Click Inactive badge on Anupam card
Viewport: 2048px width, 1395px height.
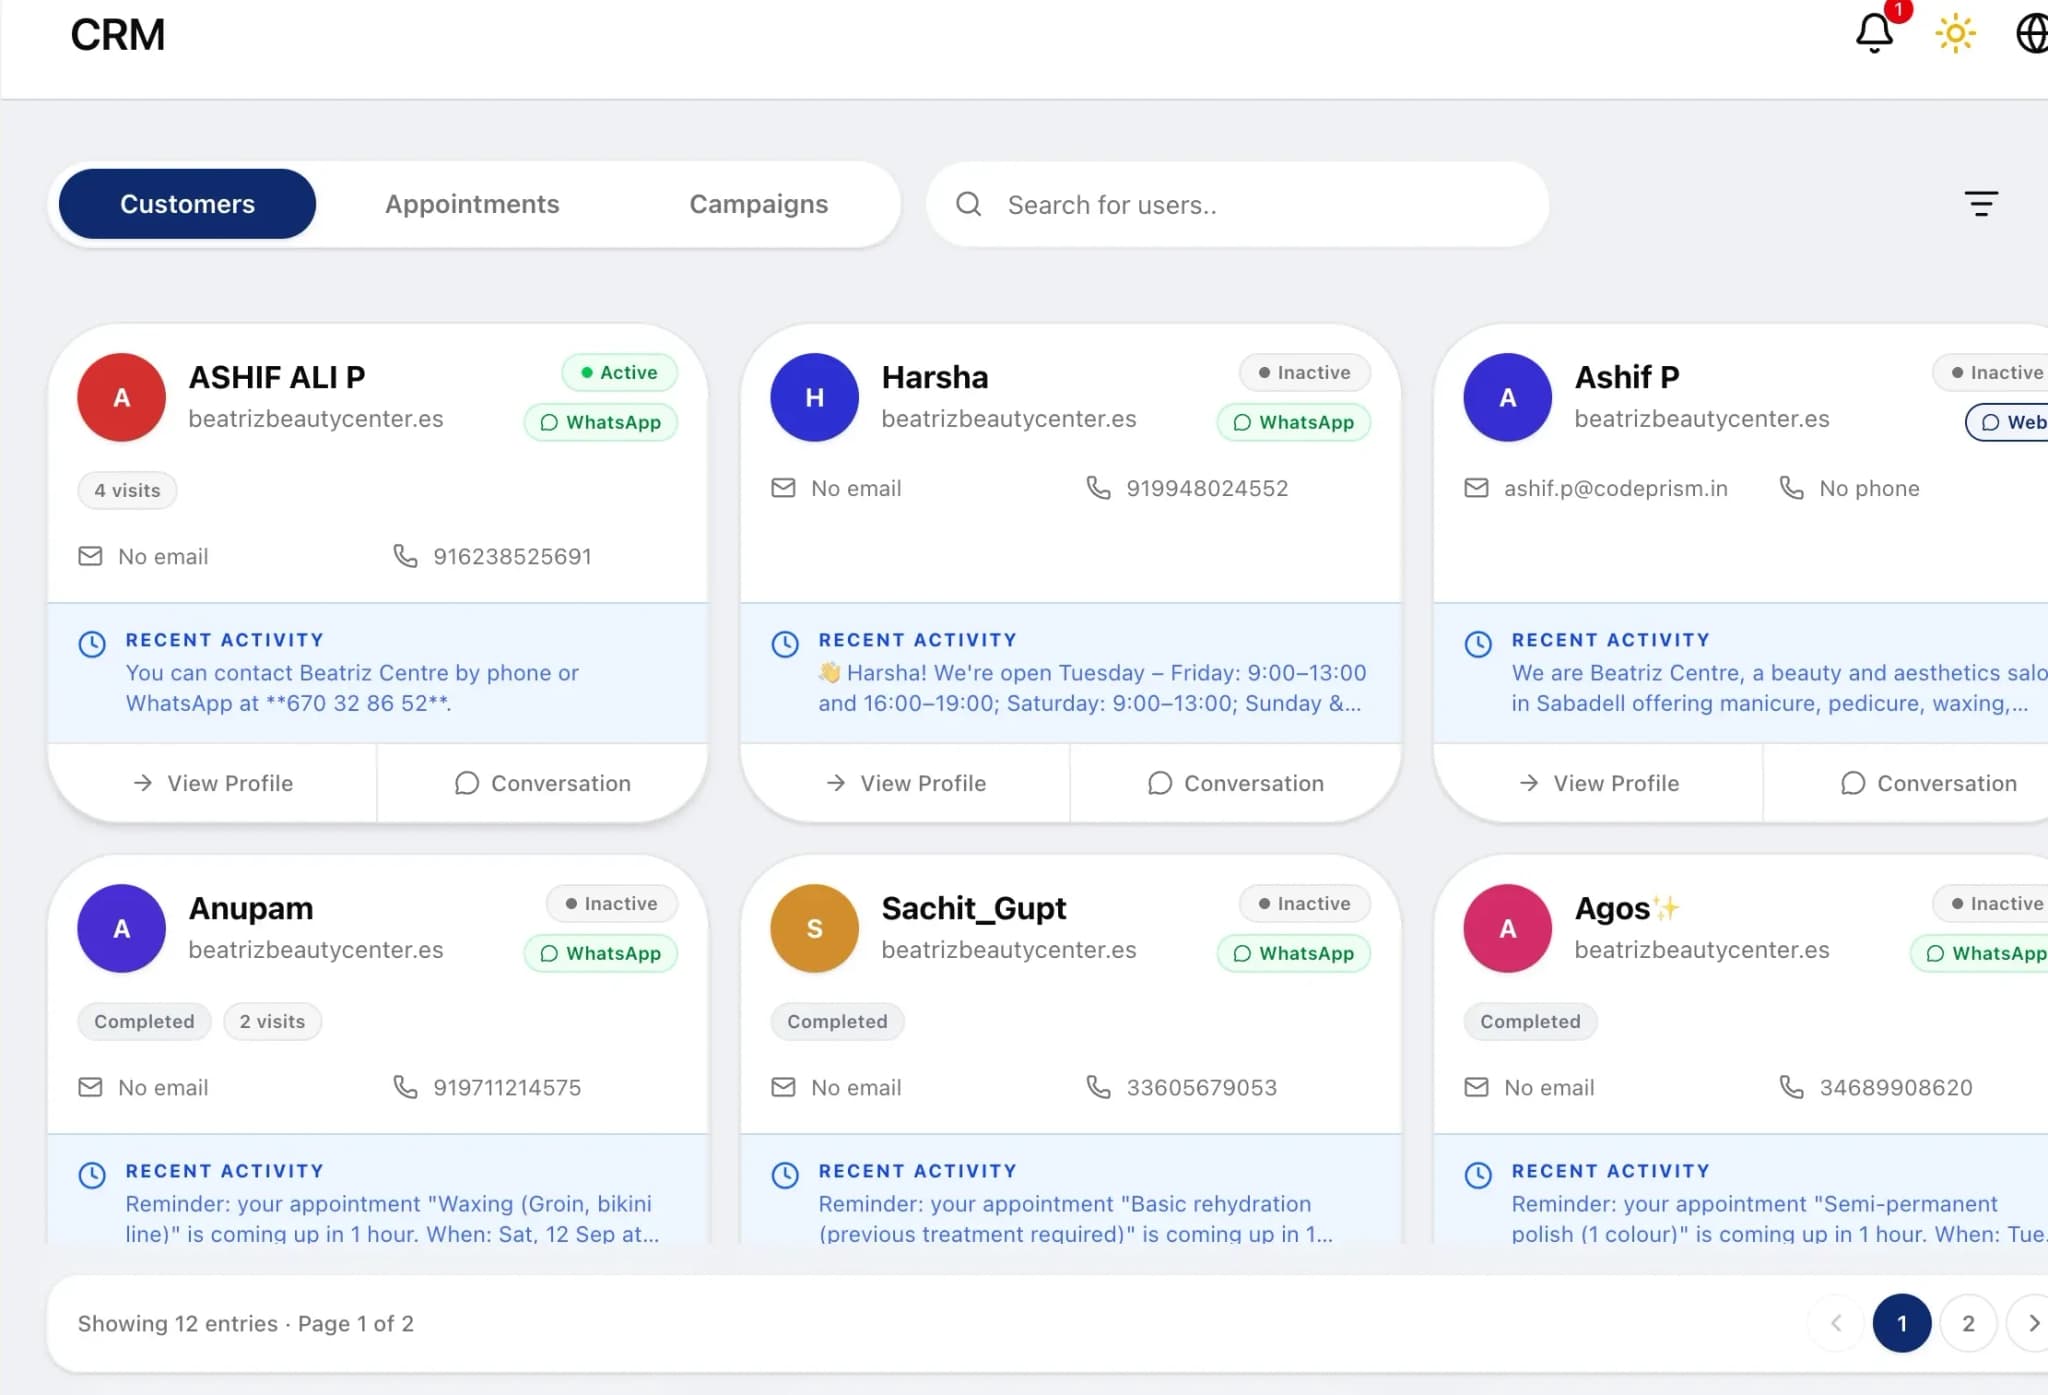611,903
